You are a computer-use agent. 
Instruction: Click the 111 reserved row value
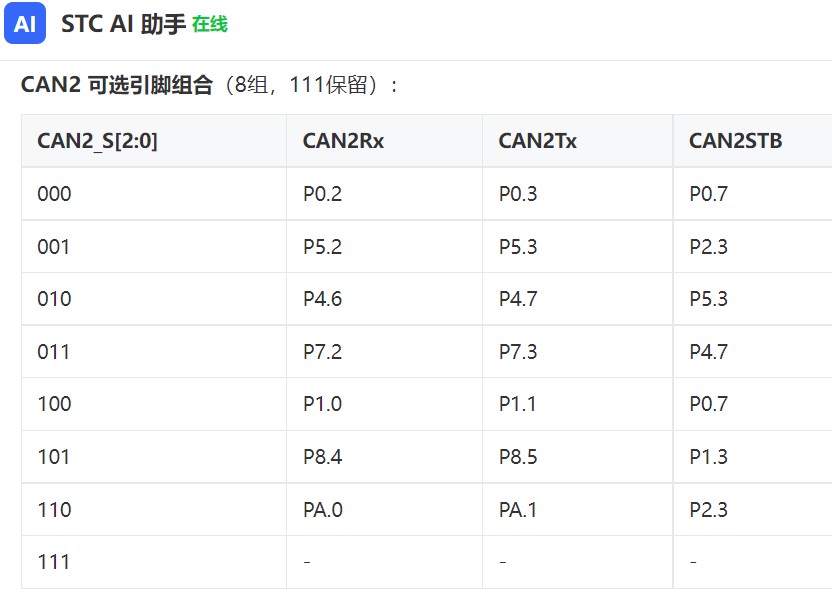click(54, 562)
